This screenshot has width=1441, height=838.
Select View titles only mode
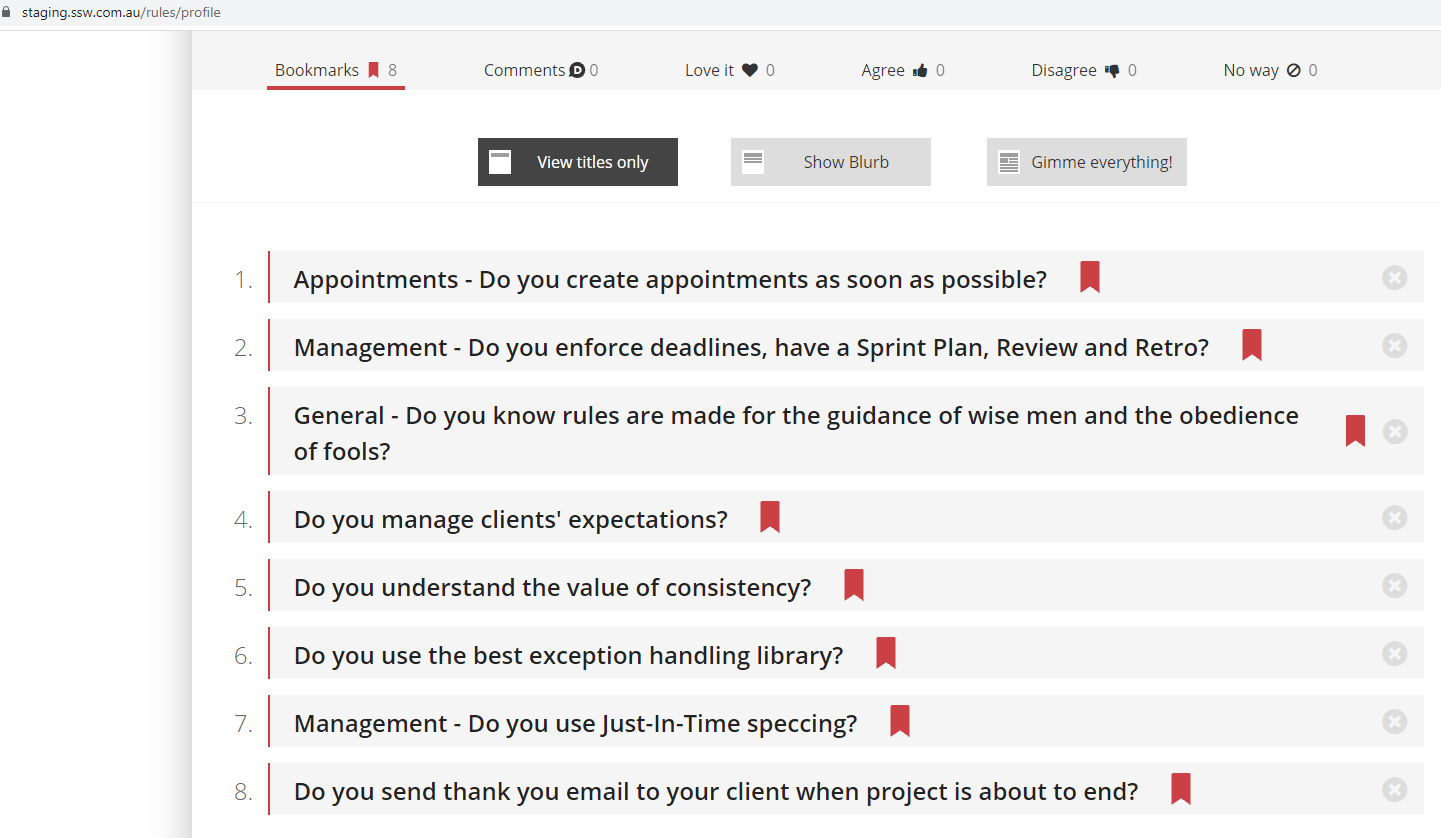[578, 162]
